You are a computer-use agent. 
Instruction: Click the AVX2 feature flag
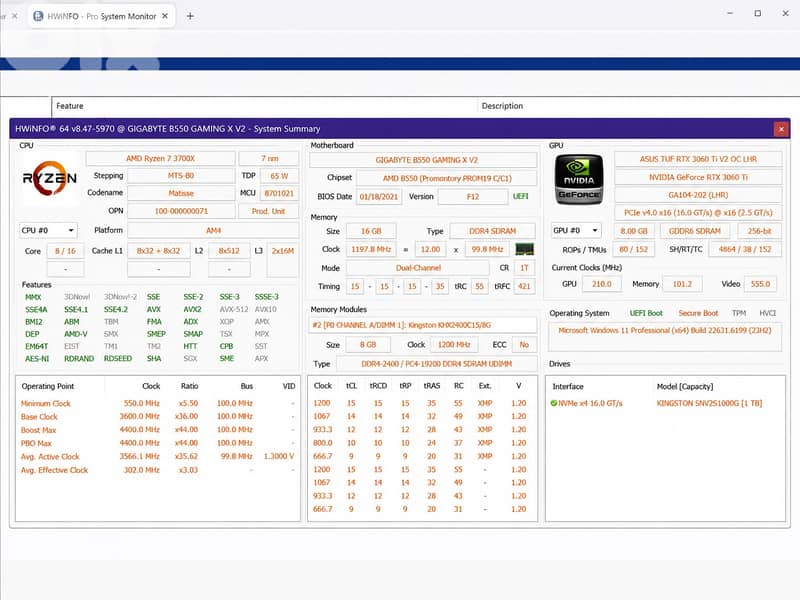192,310
